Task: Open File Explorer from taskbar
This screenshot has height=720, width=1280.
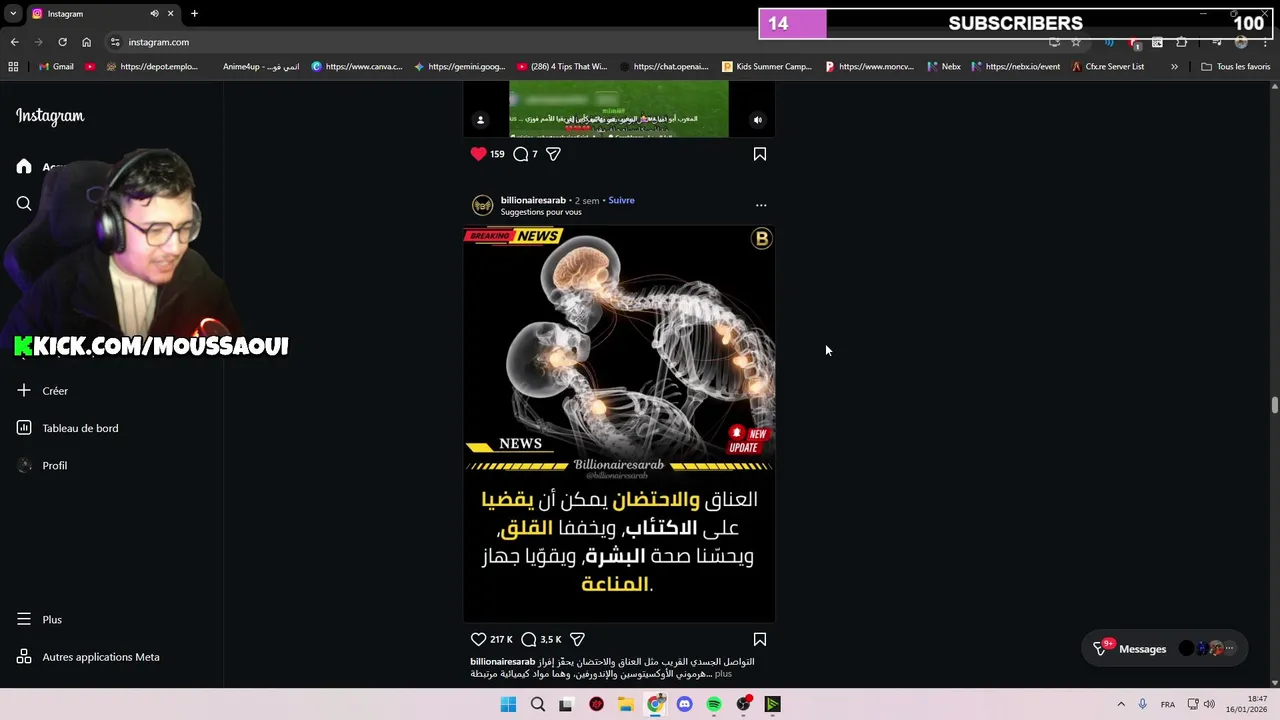Action: (x=626, y=704)
